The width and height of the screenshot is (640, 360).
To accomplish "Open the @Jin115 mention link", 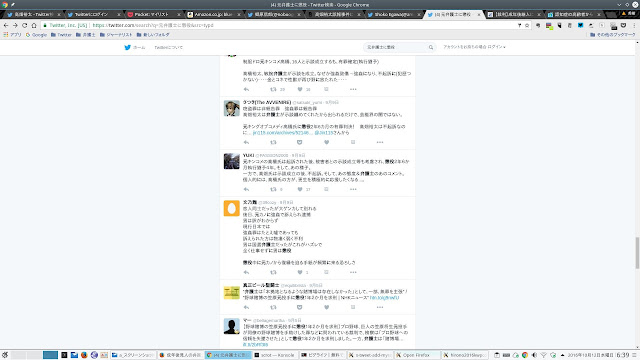I will [x=324, y=133].
